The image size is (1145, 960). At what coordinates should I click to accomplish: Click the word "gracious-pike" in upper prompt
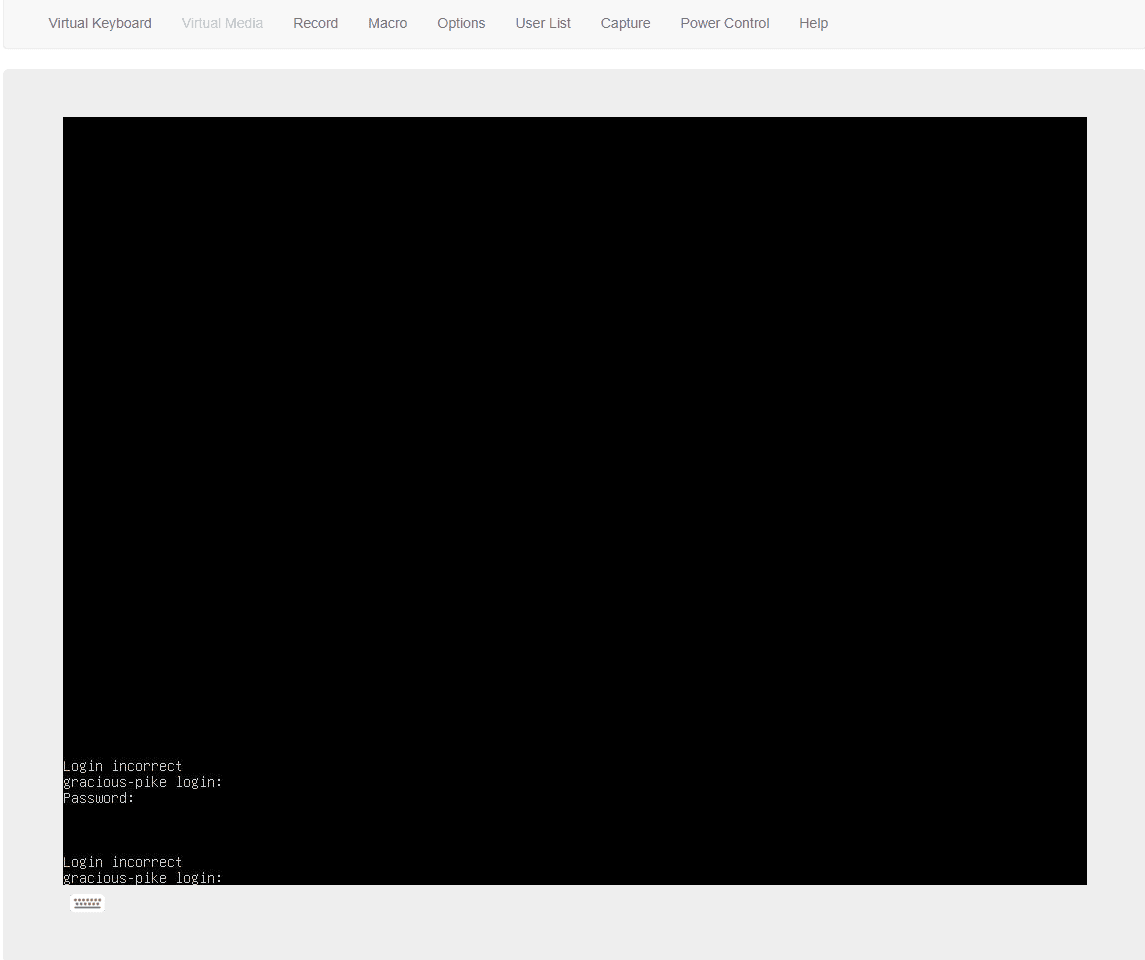tap(115, 782)
